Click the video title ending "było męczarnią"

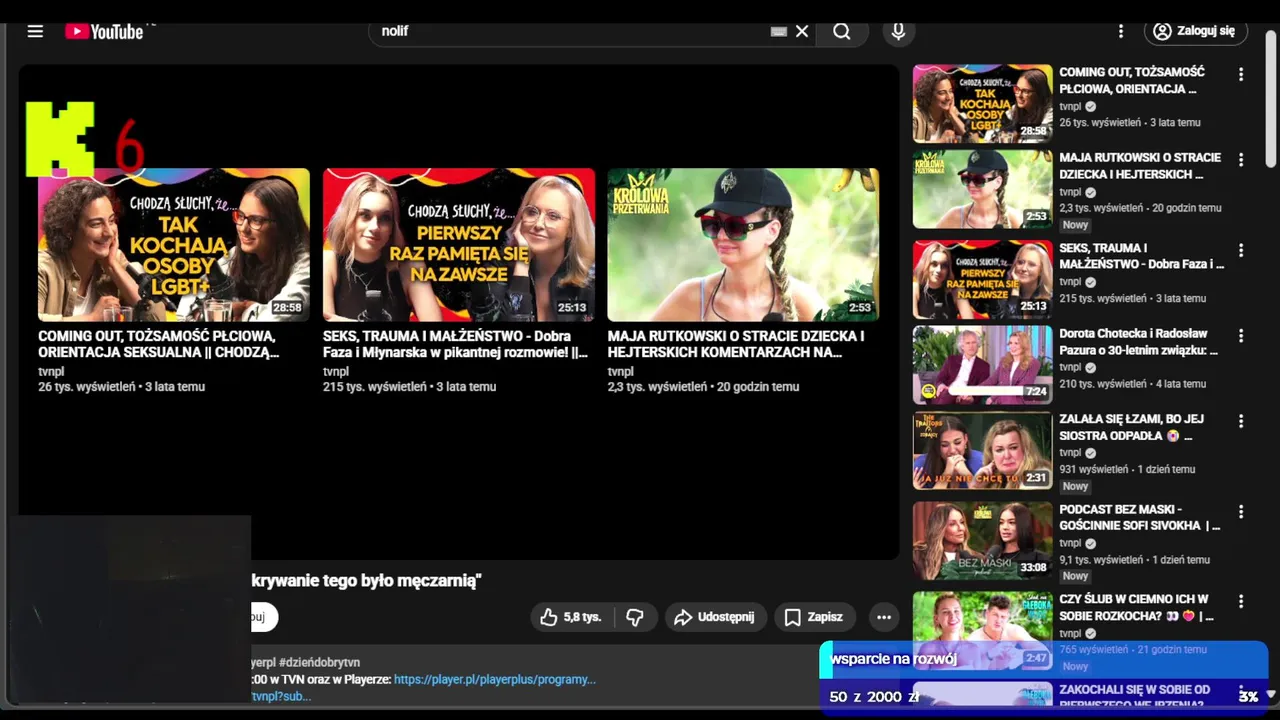(366, 581)
